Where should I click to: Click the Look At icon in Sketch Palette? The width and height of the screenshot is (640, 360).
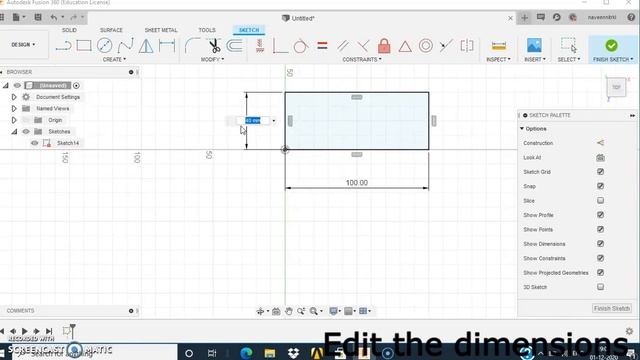[x=600, y=158]
